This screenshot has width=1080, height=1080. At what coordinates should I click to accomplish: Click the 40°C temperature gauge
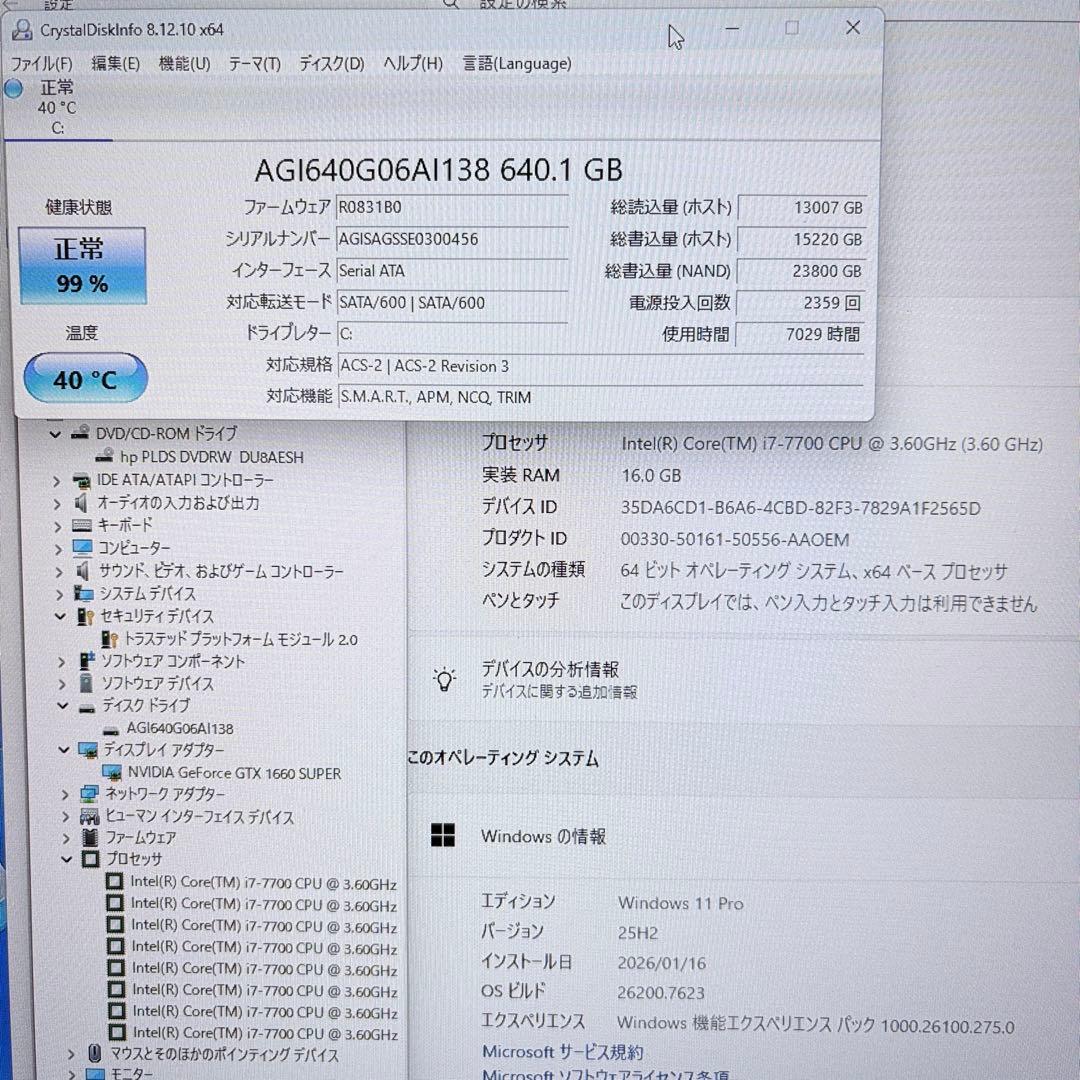coord(84,378)
